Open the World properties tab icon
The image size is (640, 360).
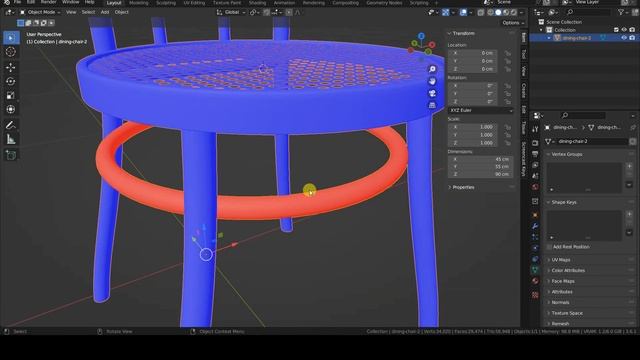tap(535, 187)
